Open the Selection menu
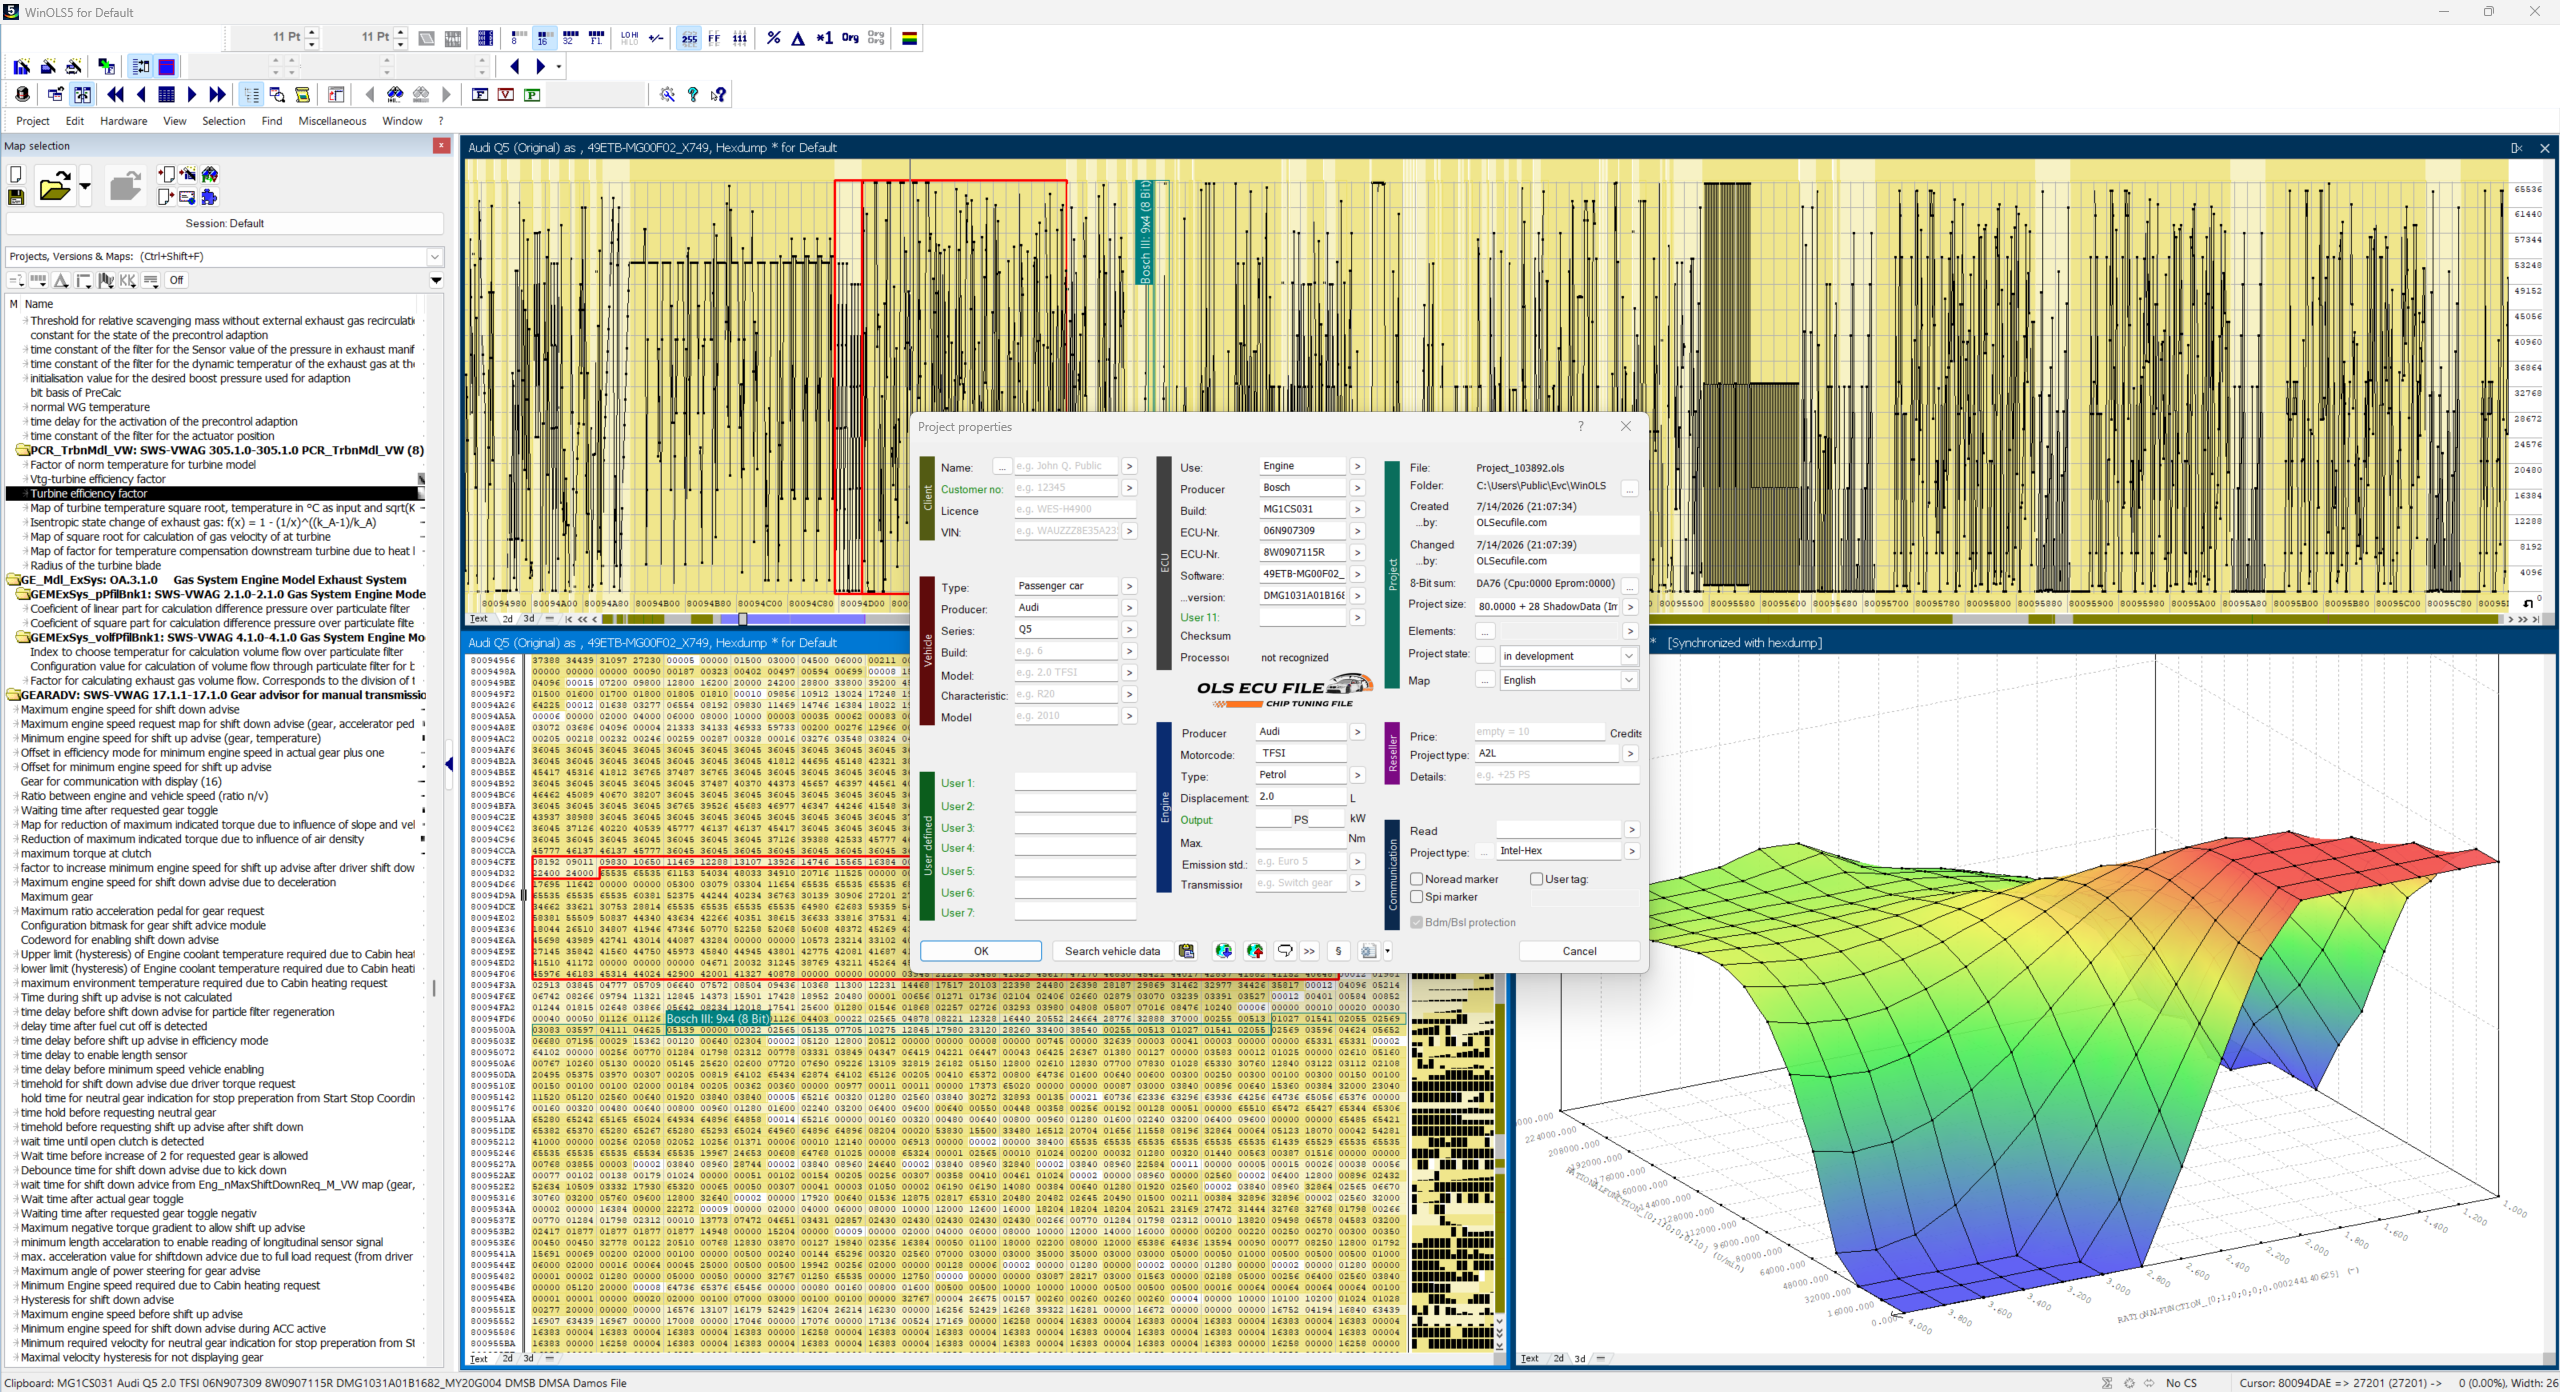The image size is (2560, 1392). [x=223, y=121]
